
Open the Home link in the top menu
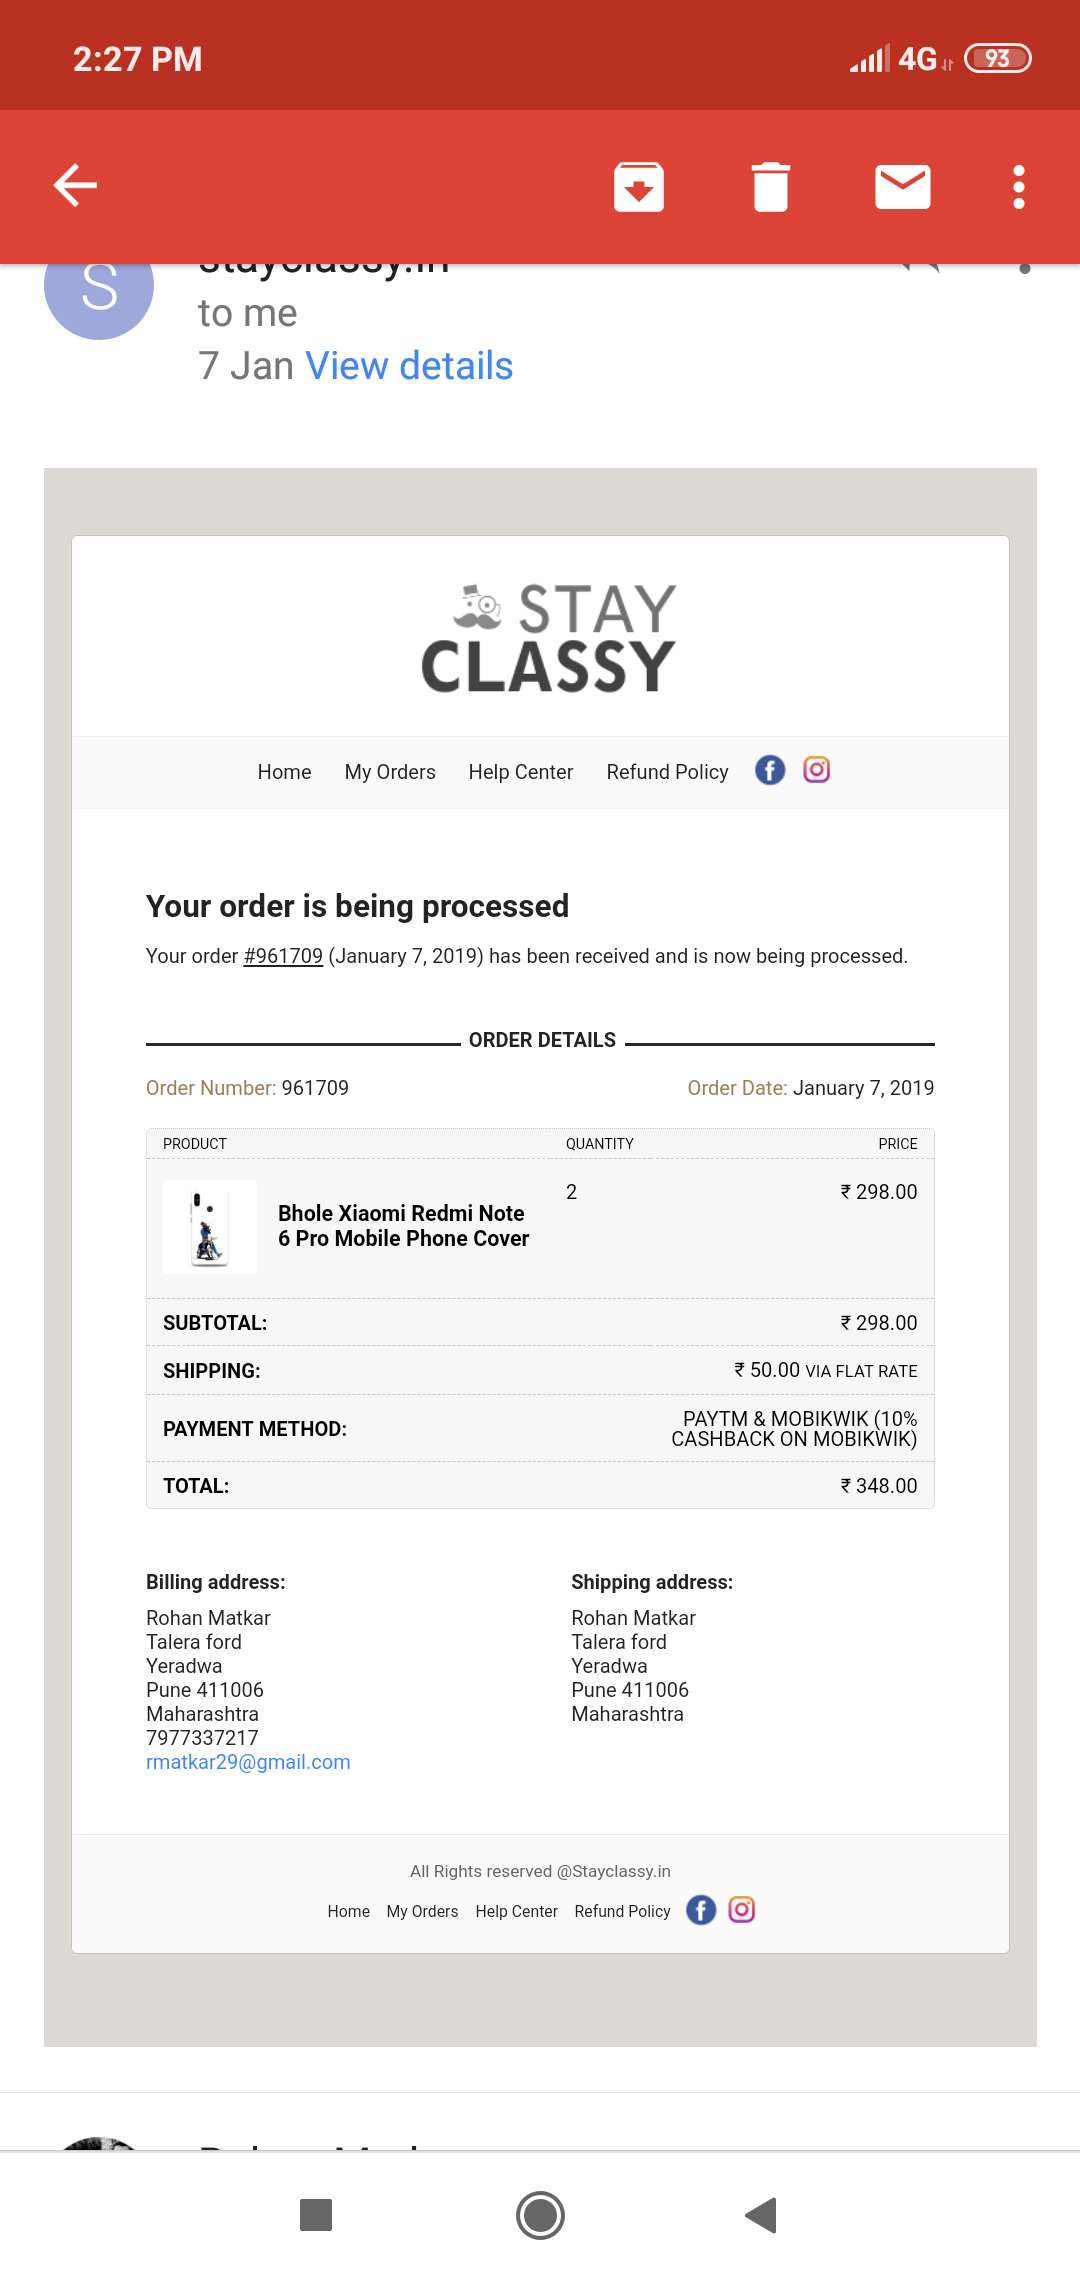284,772
